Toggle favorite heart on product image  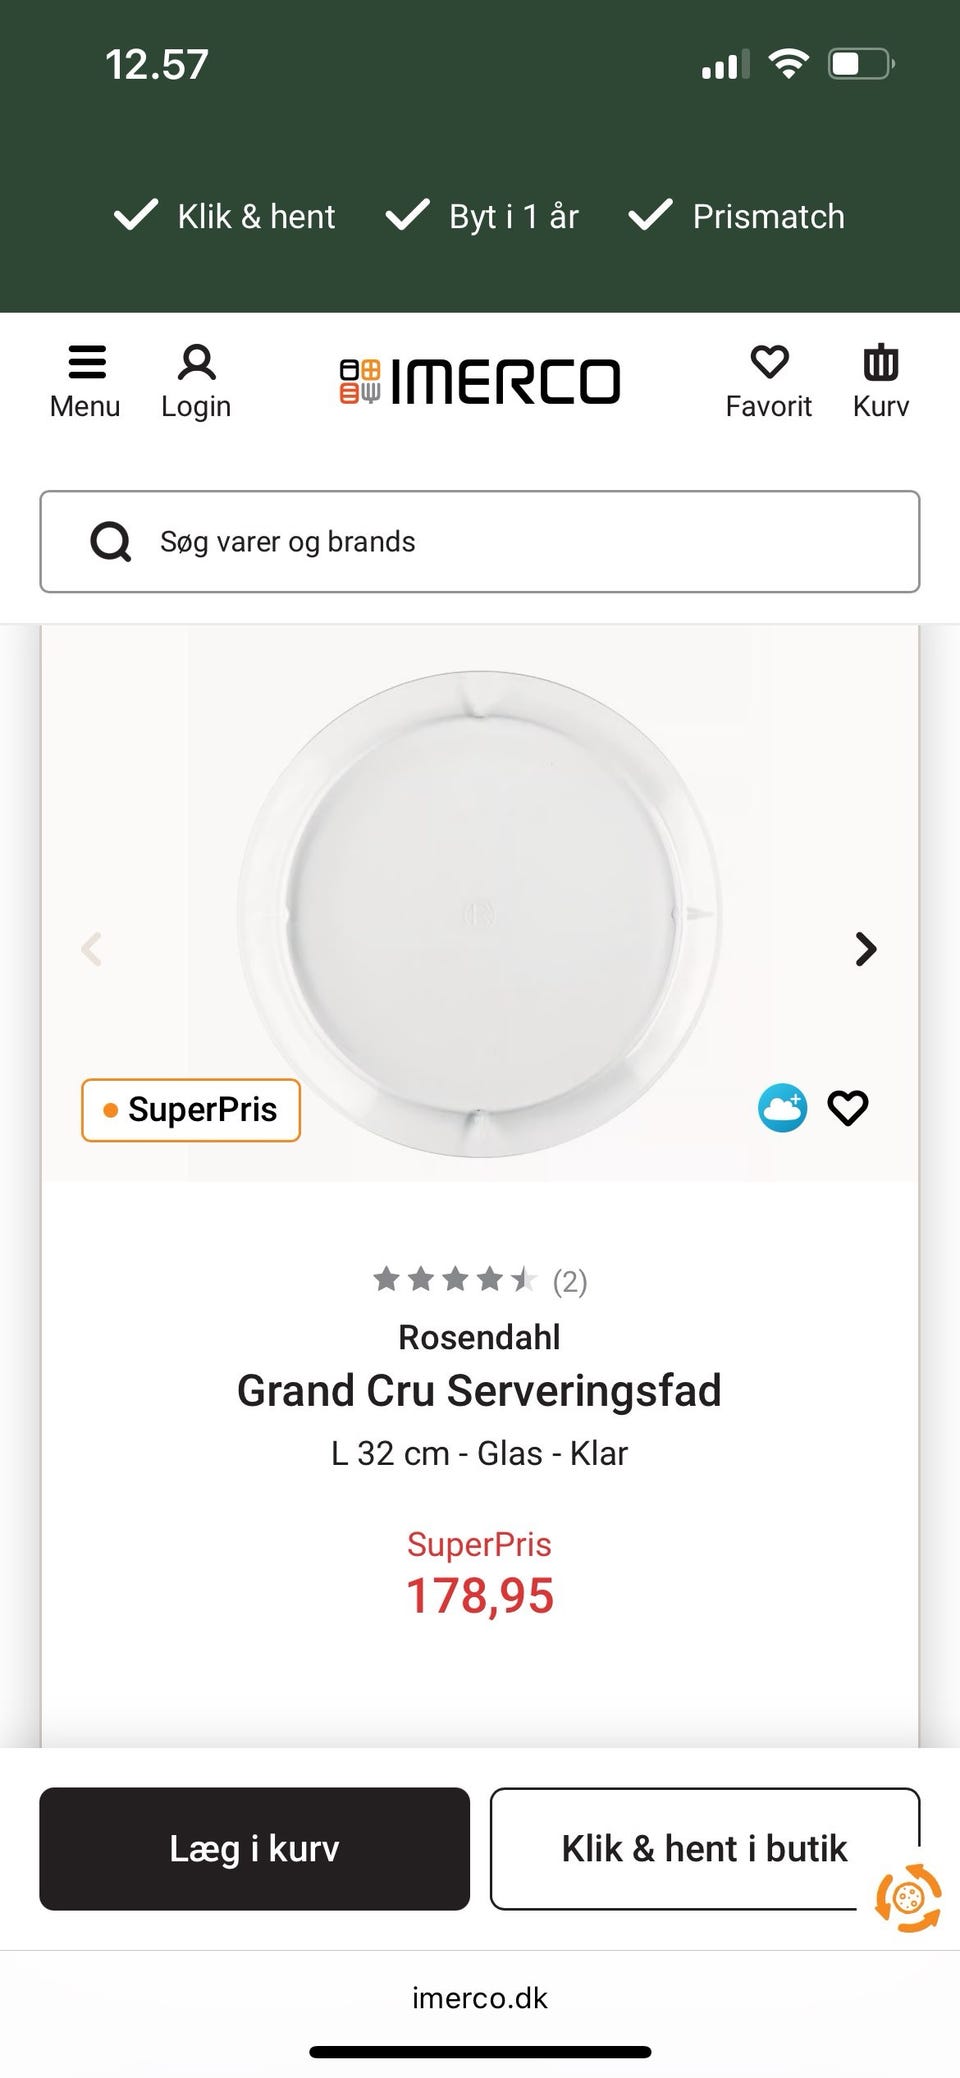tap(848, 1108)
